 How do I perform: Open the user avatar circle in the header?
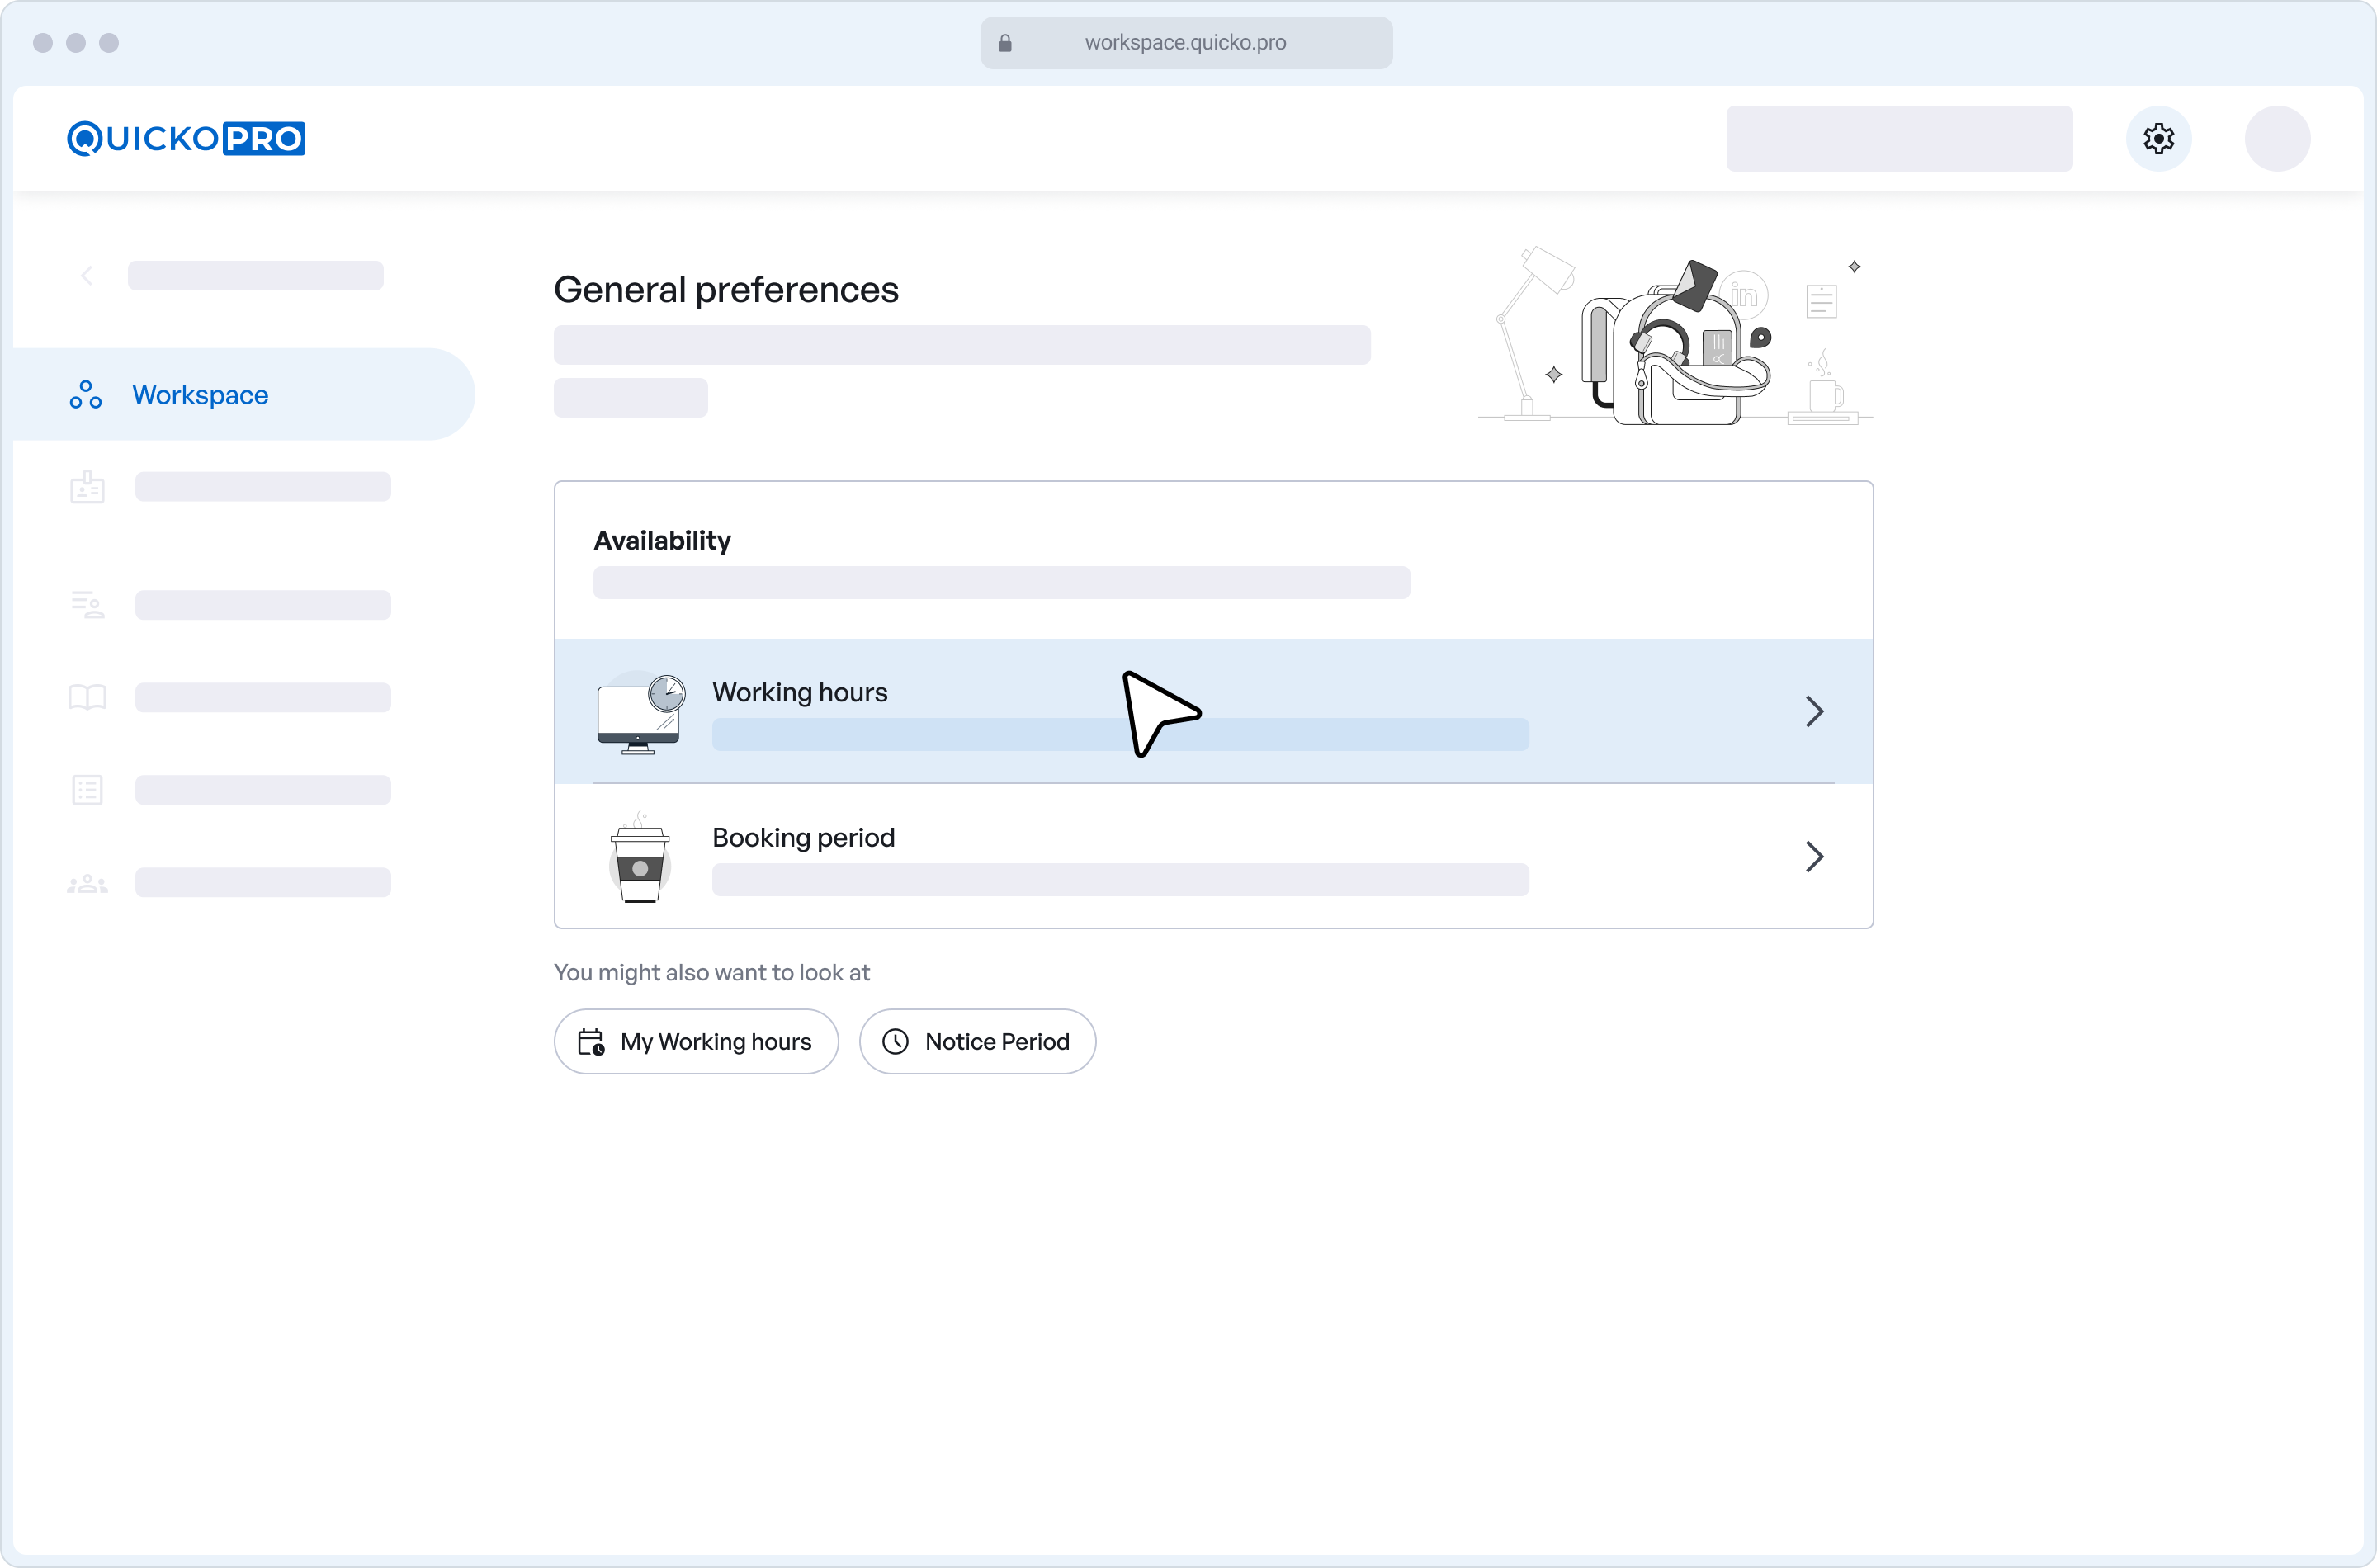tap(2277, 138)
